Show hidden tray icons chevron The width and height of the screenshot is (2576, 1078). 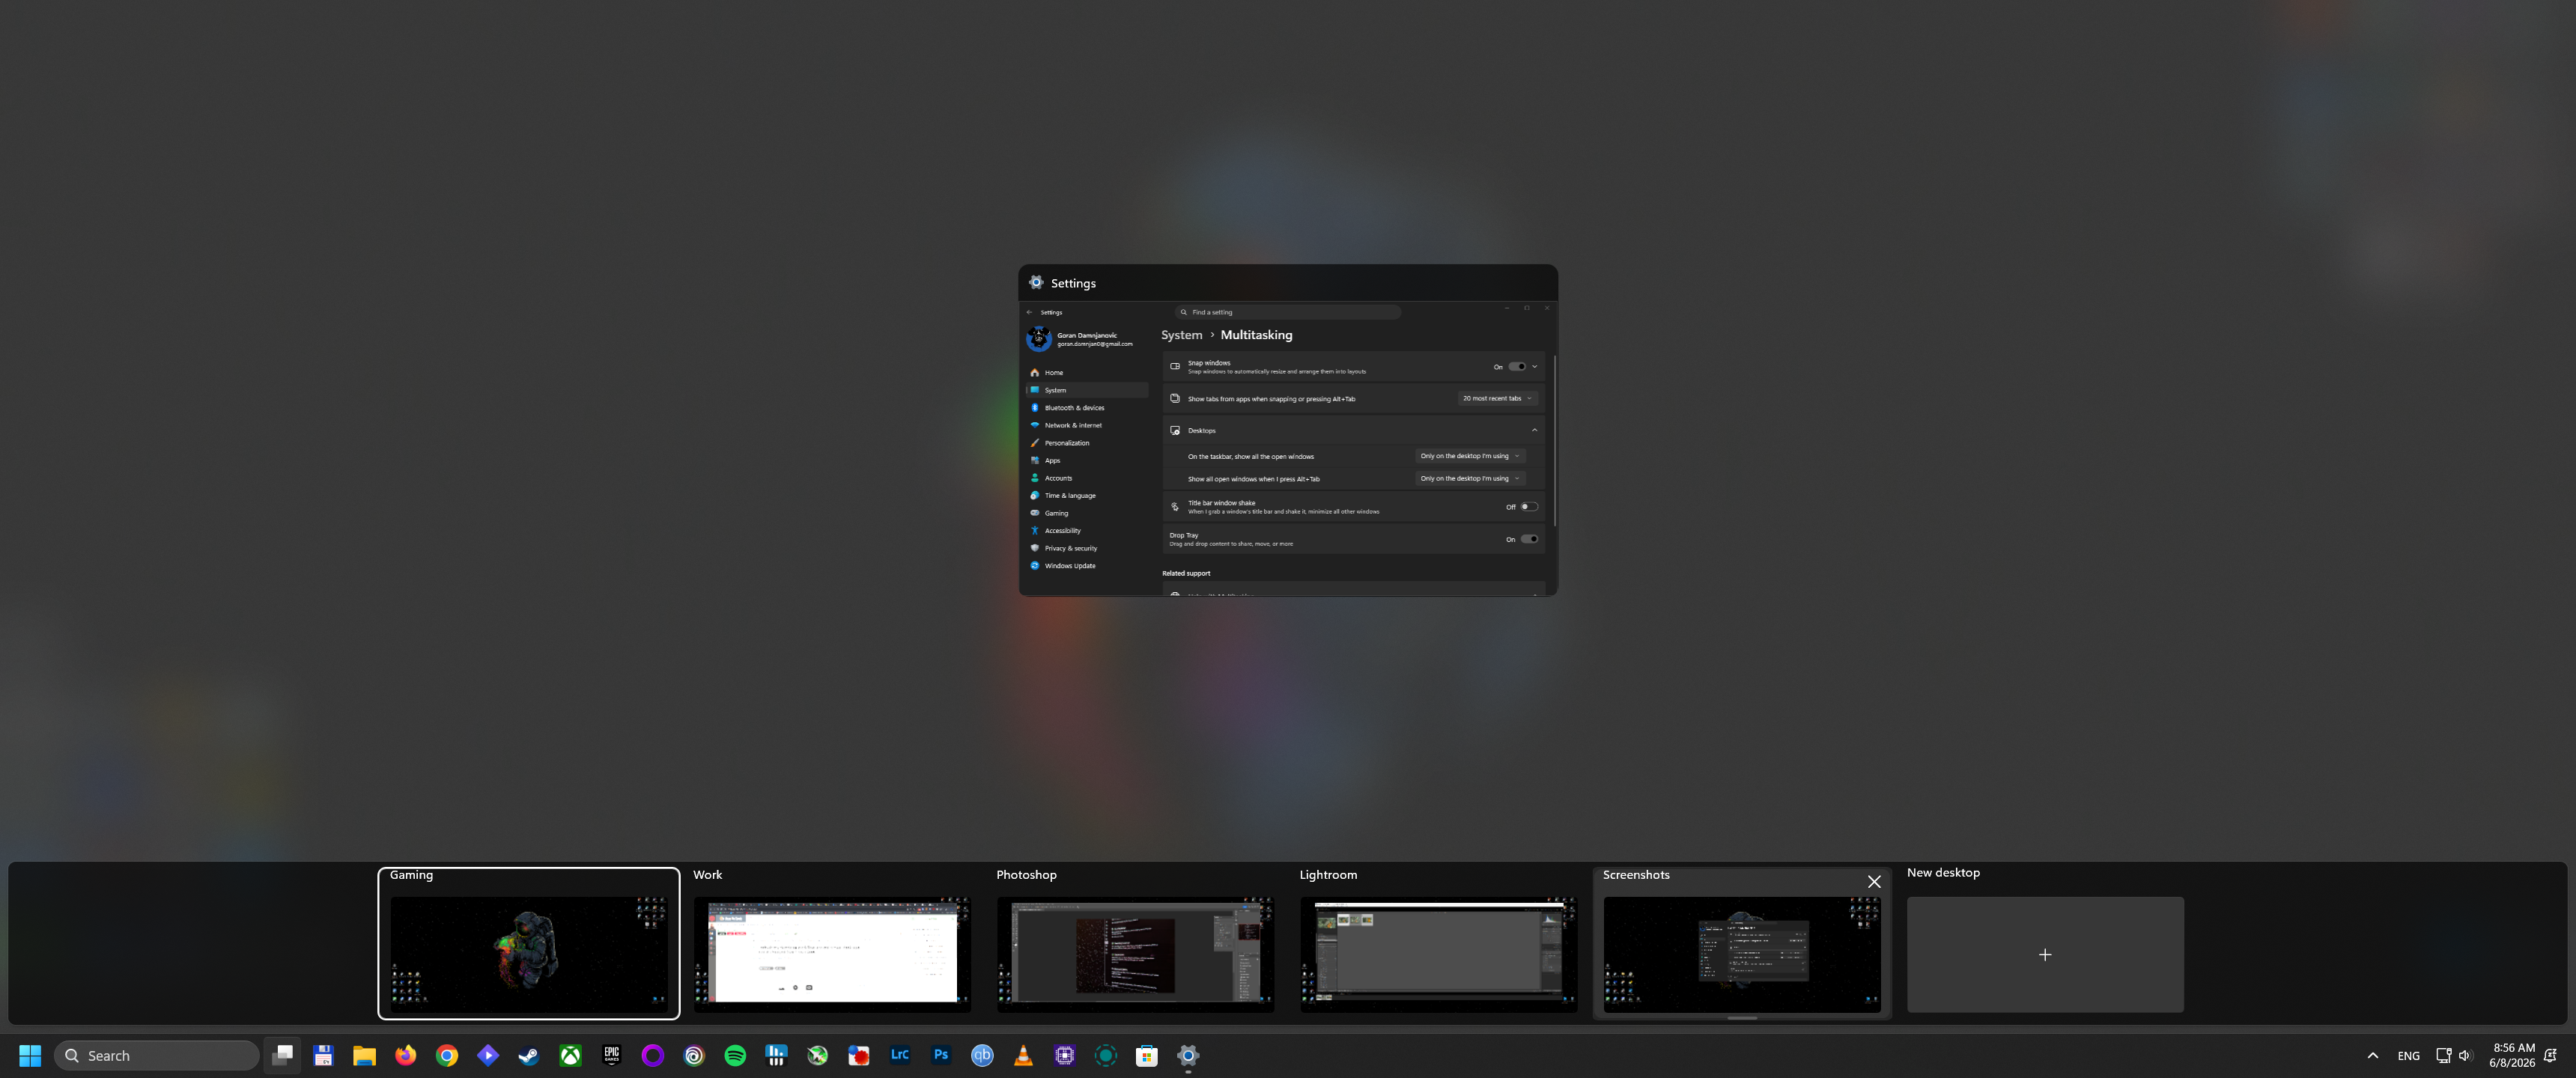click(2372, 1055)
